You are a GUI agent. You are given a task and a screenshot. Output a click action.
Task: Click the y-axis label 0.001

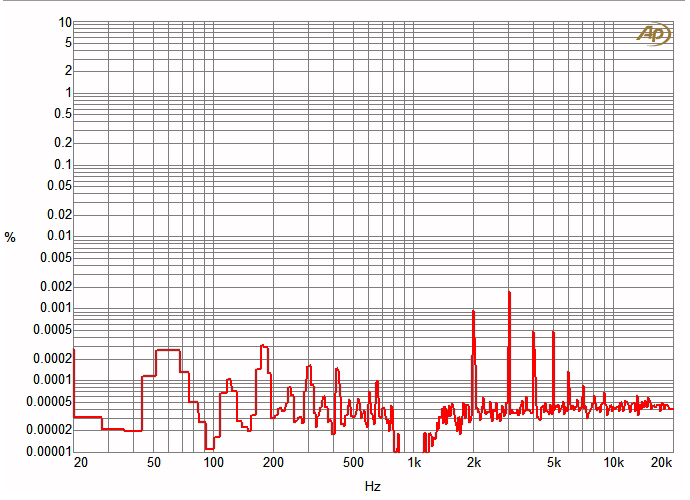coord(56,307)
